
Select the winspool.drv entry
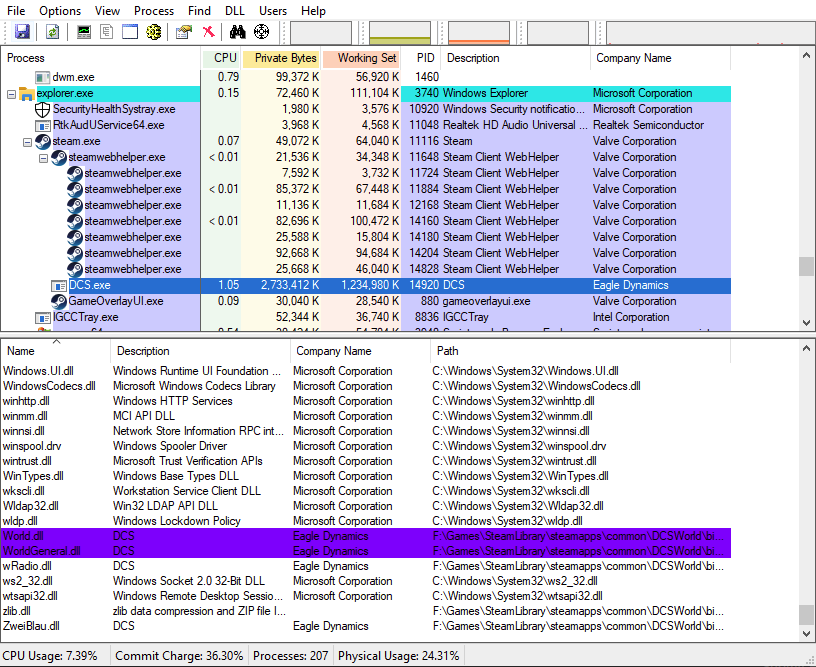[x=366, y=446]
